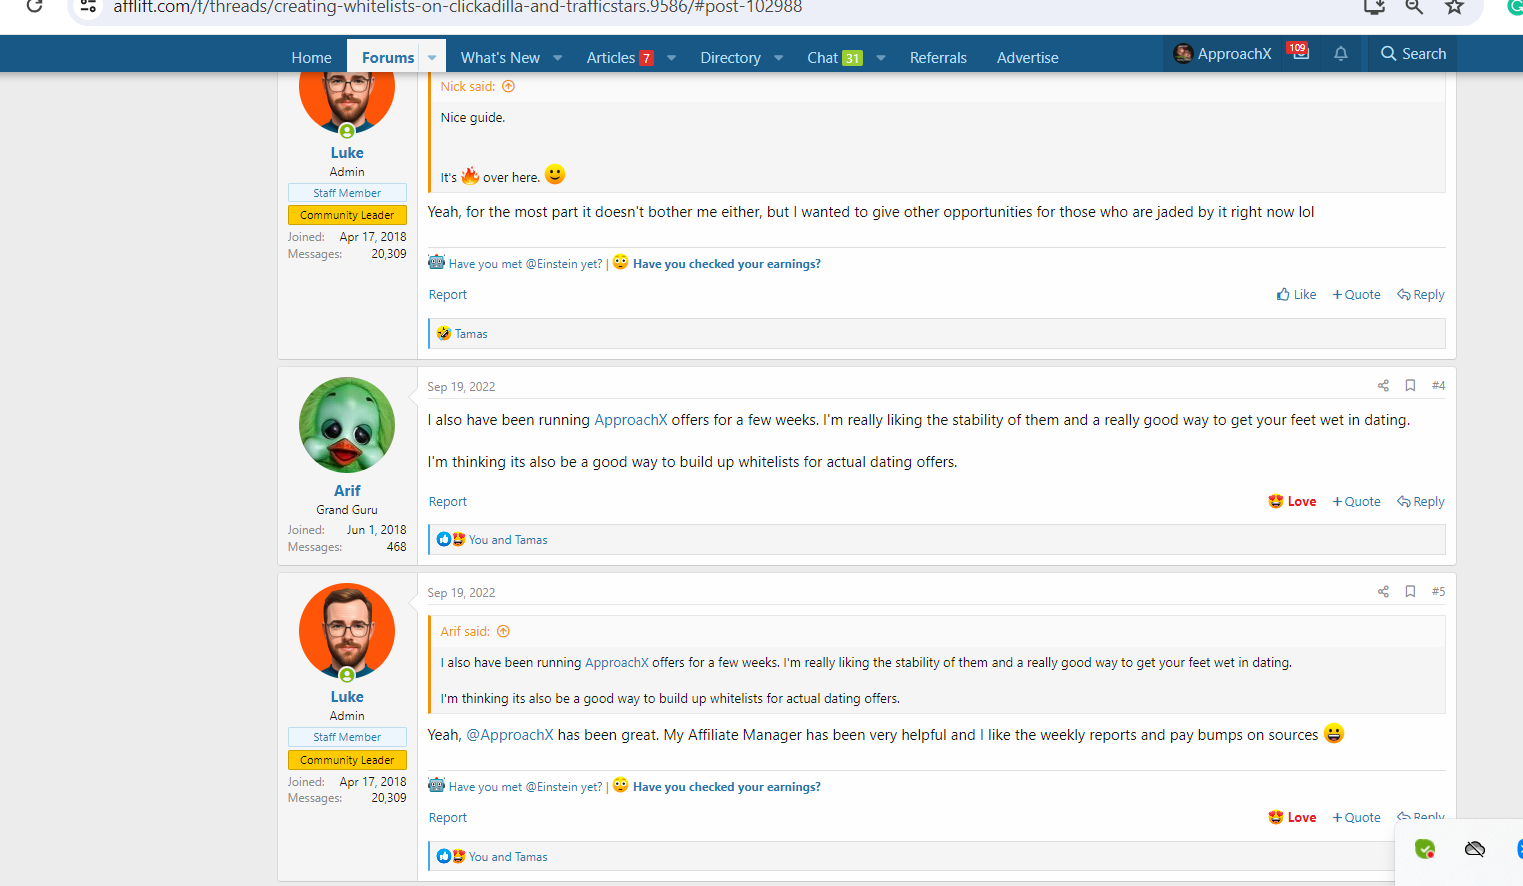
Task: Click "Have you met @Einstein yet?" in post #5
Action: (525, 787)
